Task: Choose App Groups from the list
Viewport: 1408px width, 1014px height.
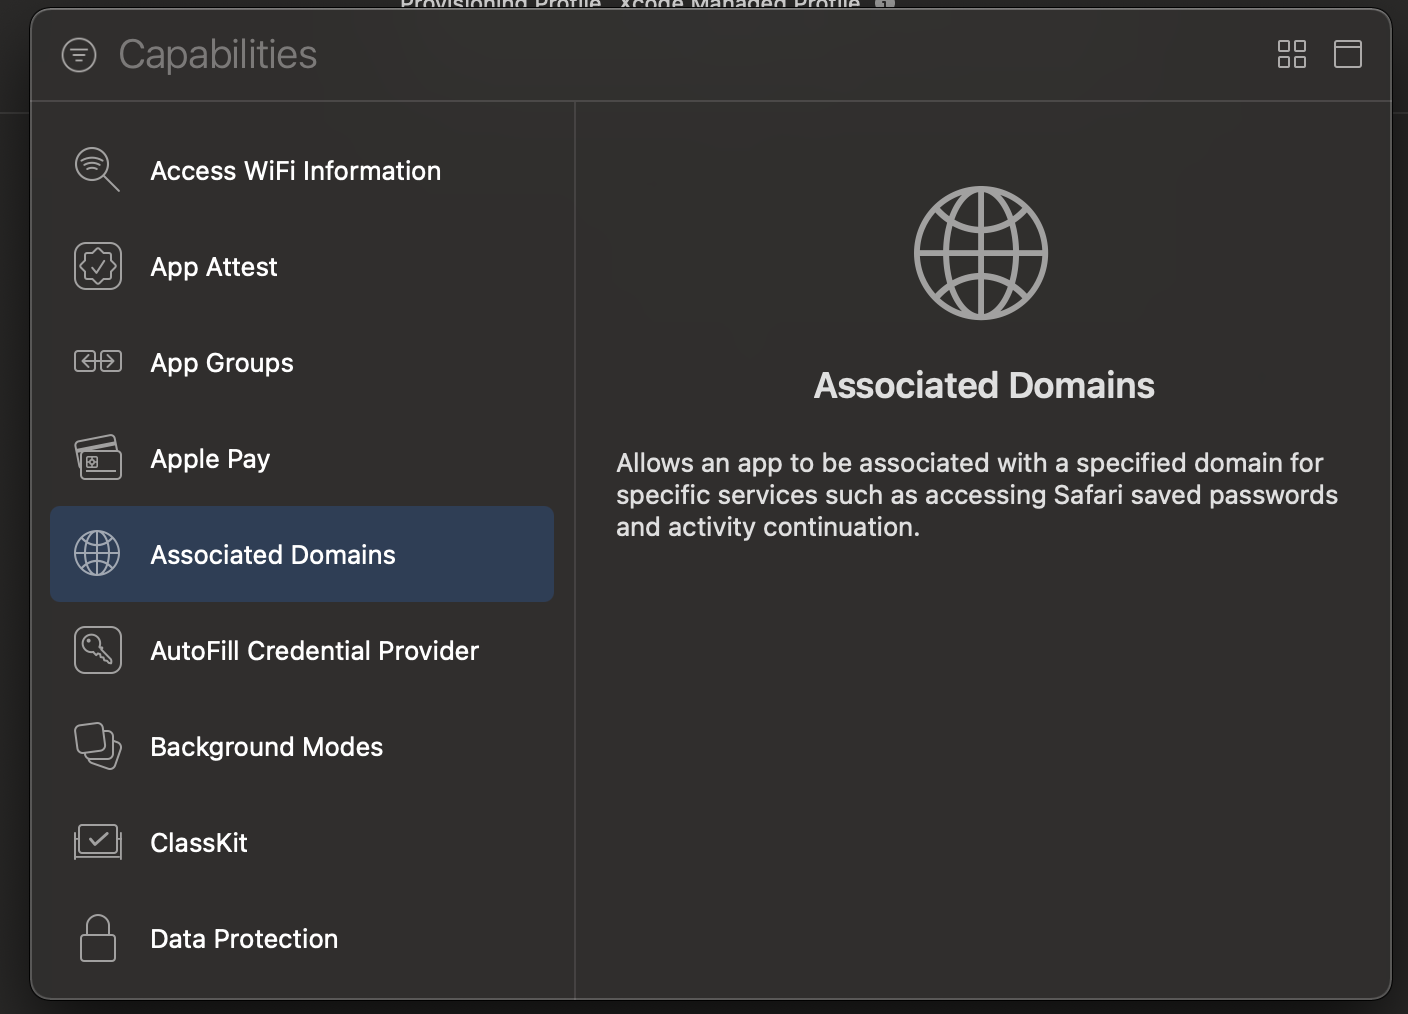Action: (x=222, y=363)
